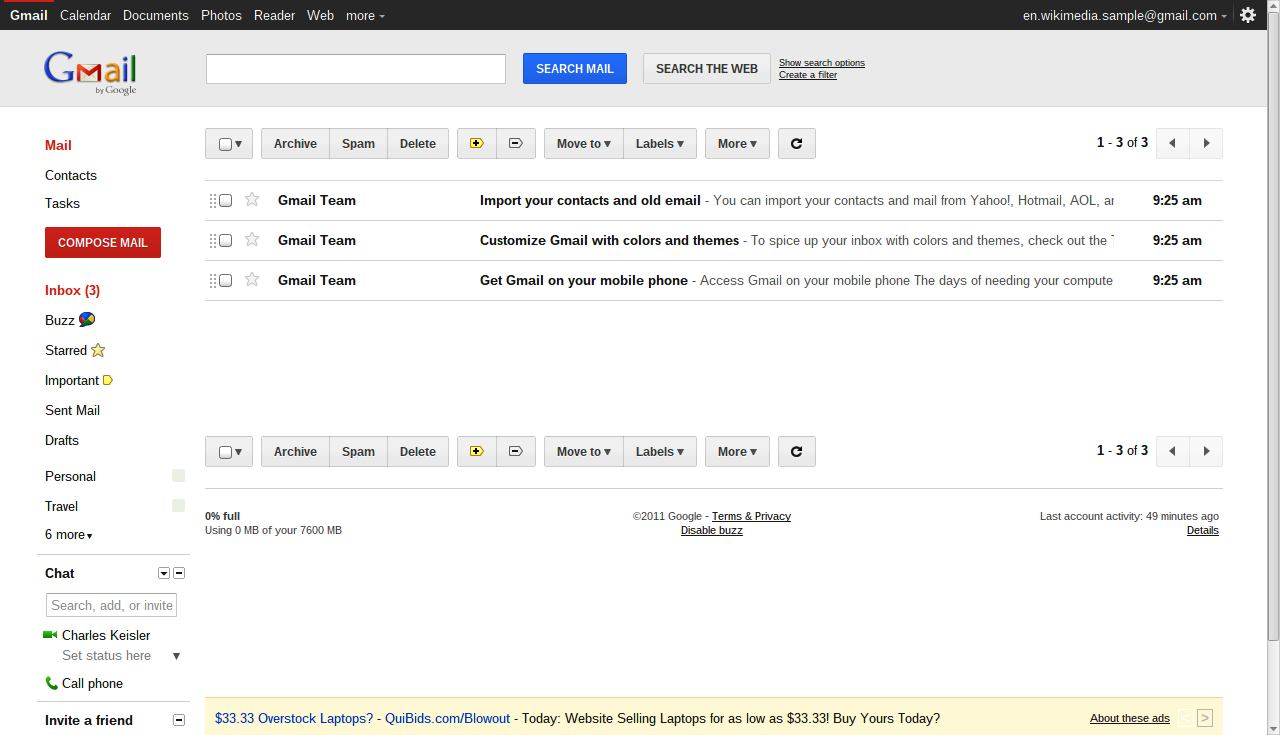Screen dimensions: 1280x735
Task: Show next ad with the arrow
Action: tap(1205, 718)
